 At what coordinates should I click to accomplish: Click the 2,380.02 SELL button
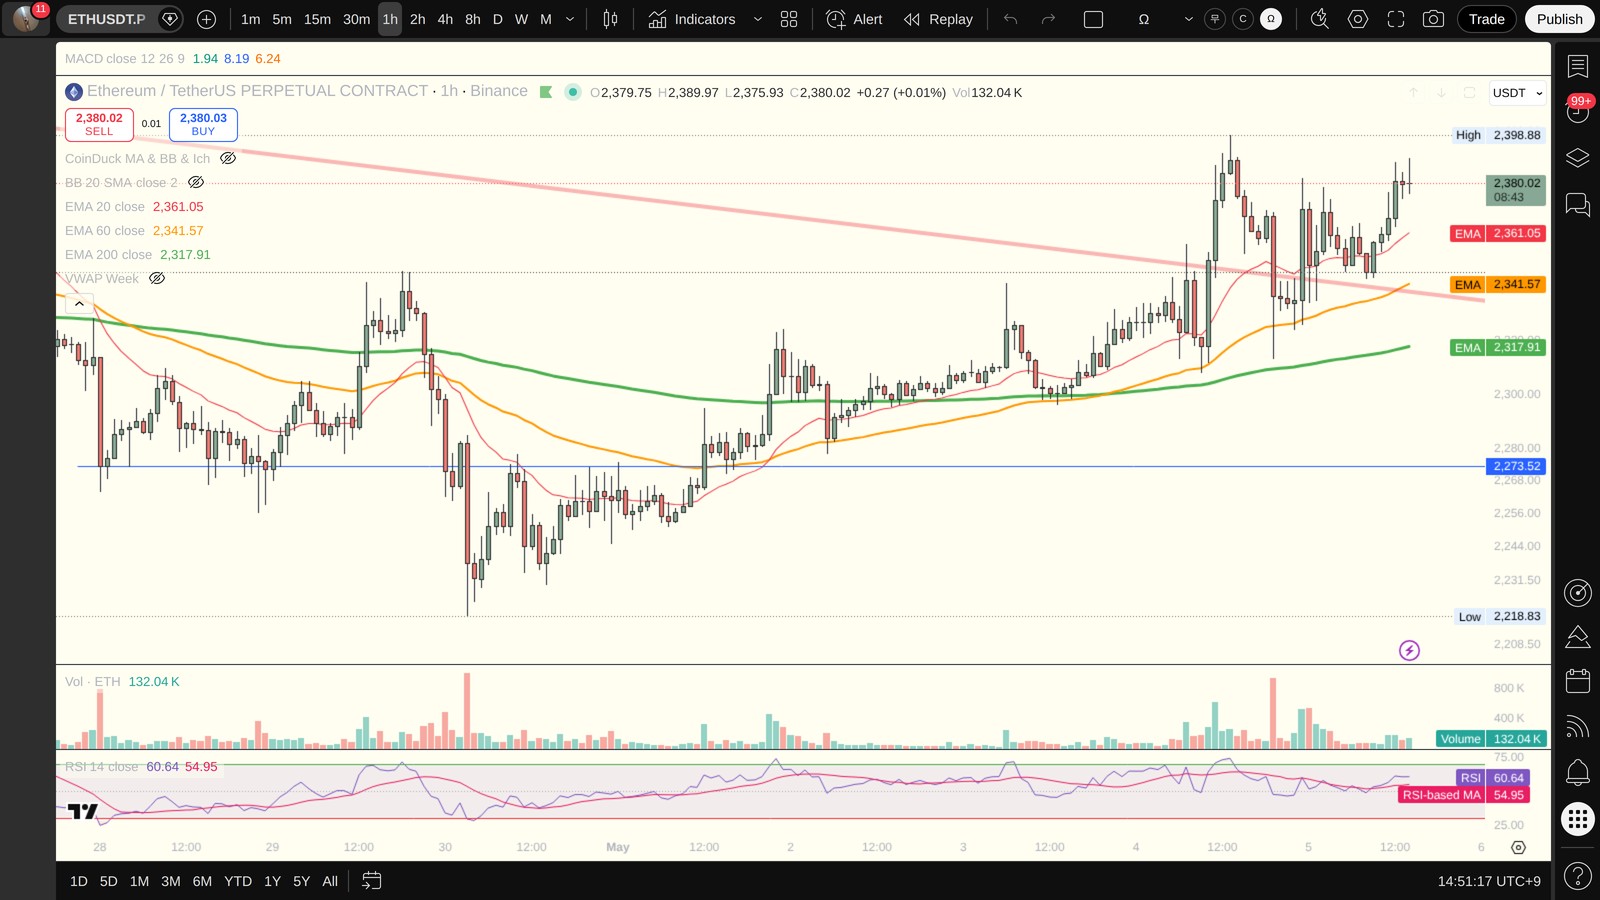(99, 124)
